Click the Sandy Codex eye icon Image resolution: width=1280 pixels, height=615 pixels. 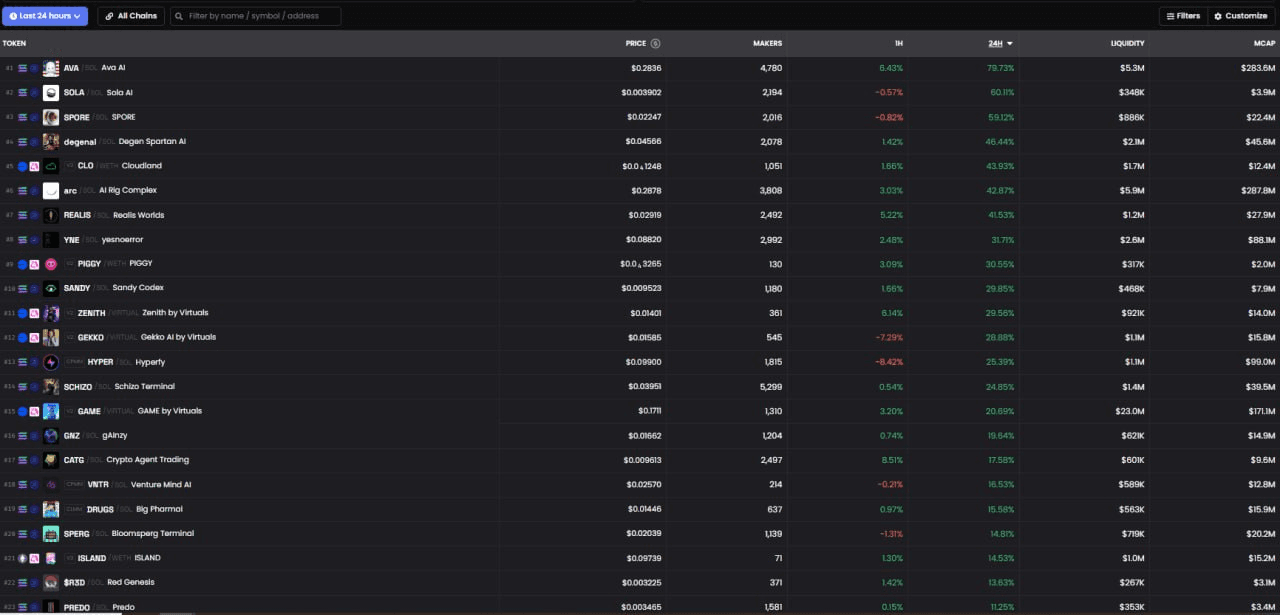(x=51, y=288)
